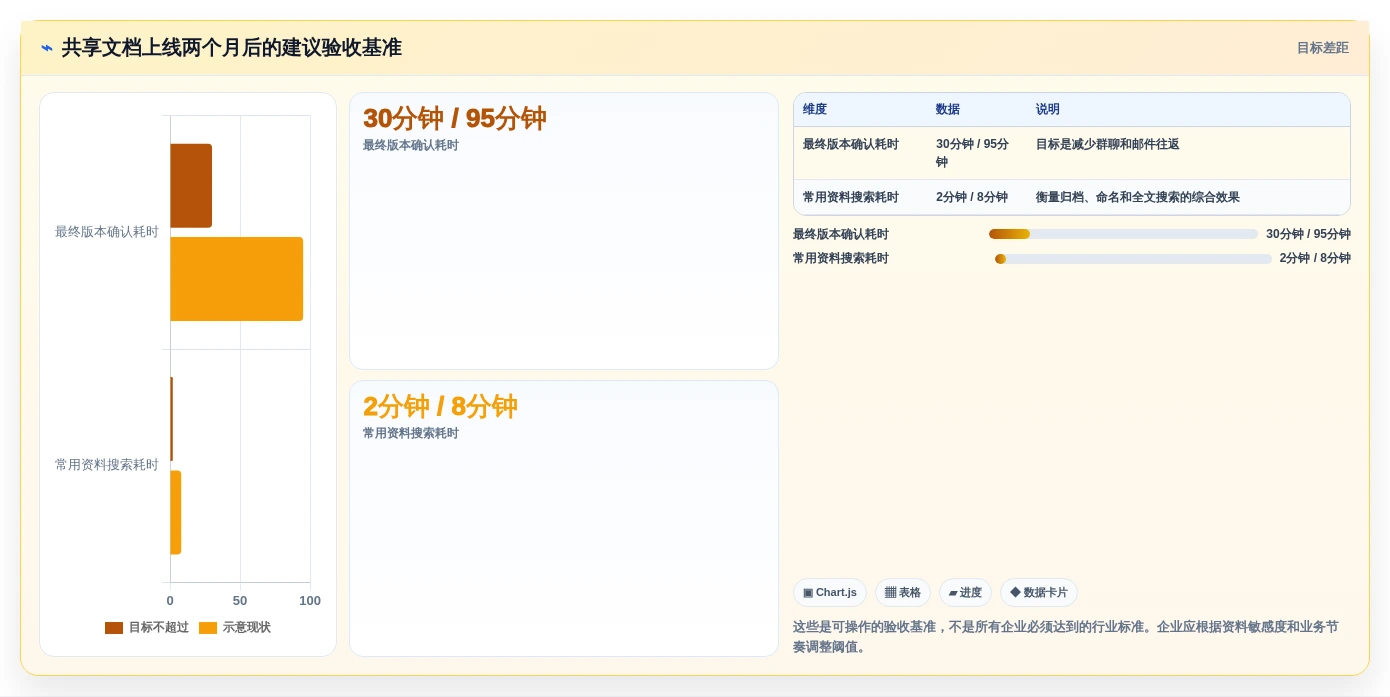Viewport: 1390px width, 697px height.
Task: Click the 示意现状 legend label
Action: click(246, 628)
